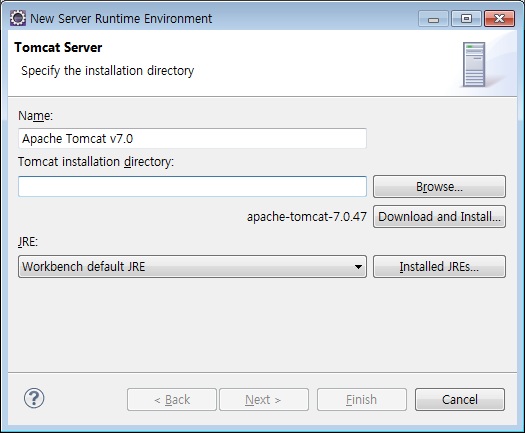Expand the Workbench default JRE dropdown arrow

pyautogui.click(x=358, y=267)
